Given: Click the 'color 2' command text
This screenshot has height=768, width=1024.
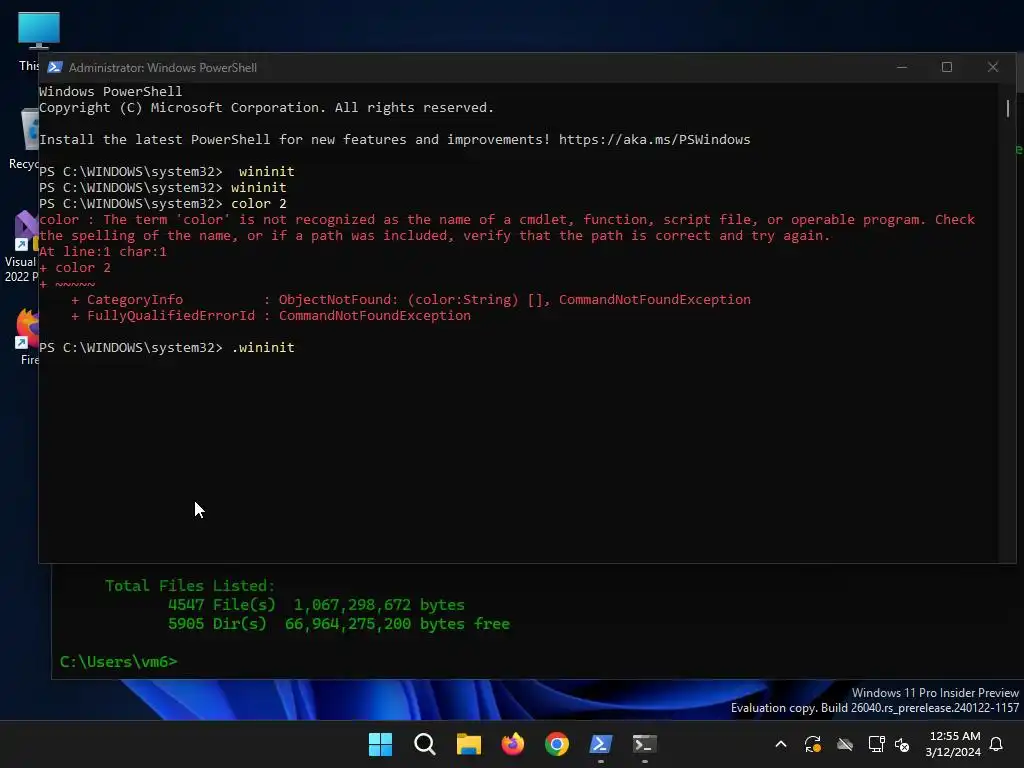Looking at the screenshot, I should pyautogui.click(x=259, y=204).
